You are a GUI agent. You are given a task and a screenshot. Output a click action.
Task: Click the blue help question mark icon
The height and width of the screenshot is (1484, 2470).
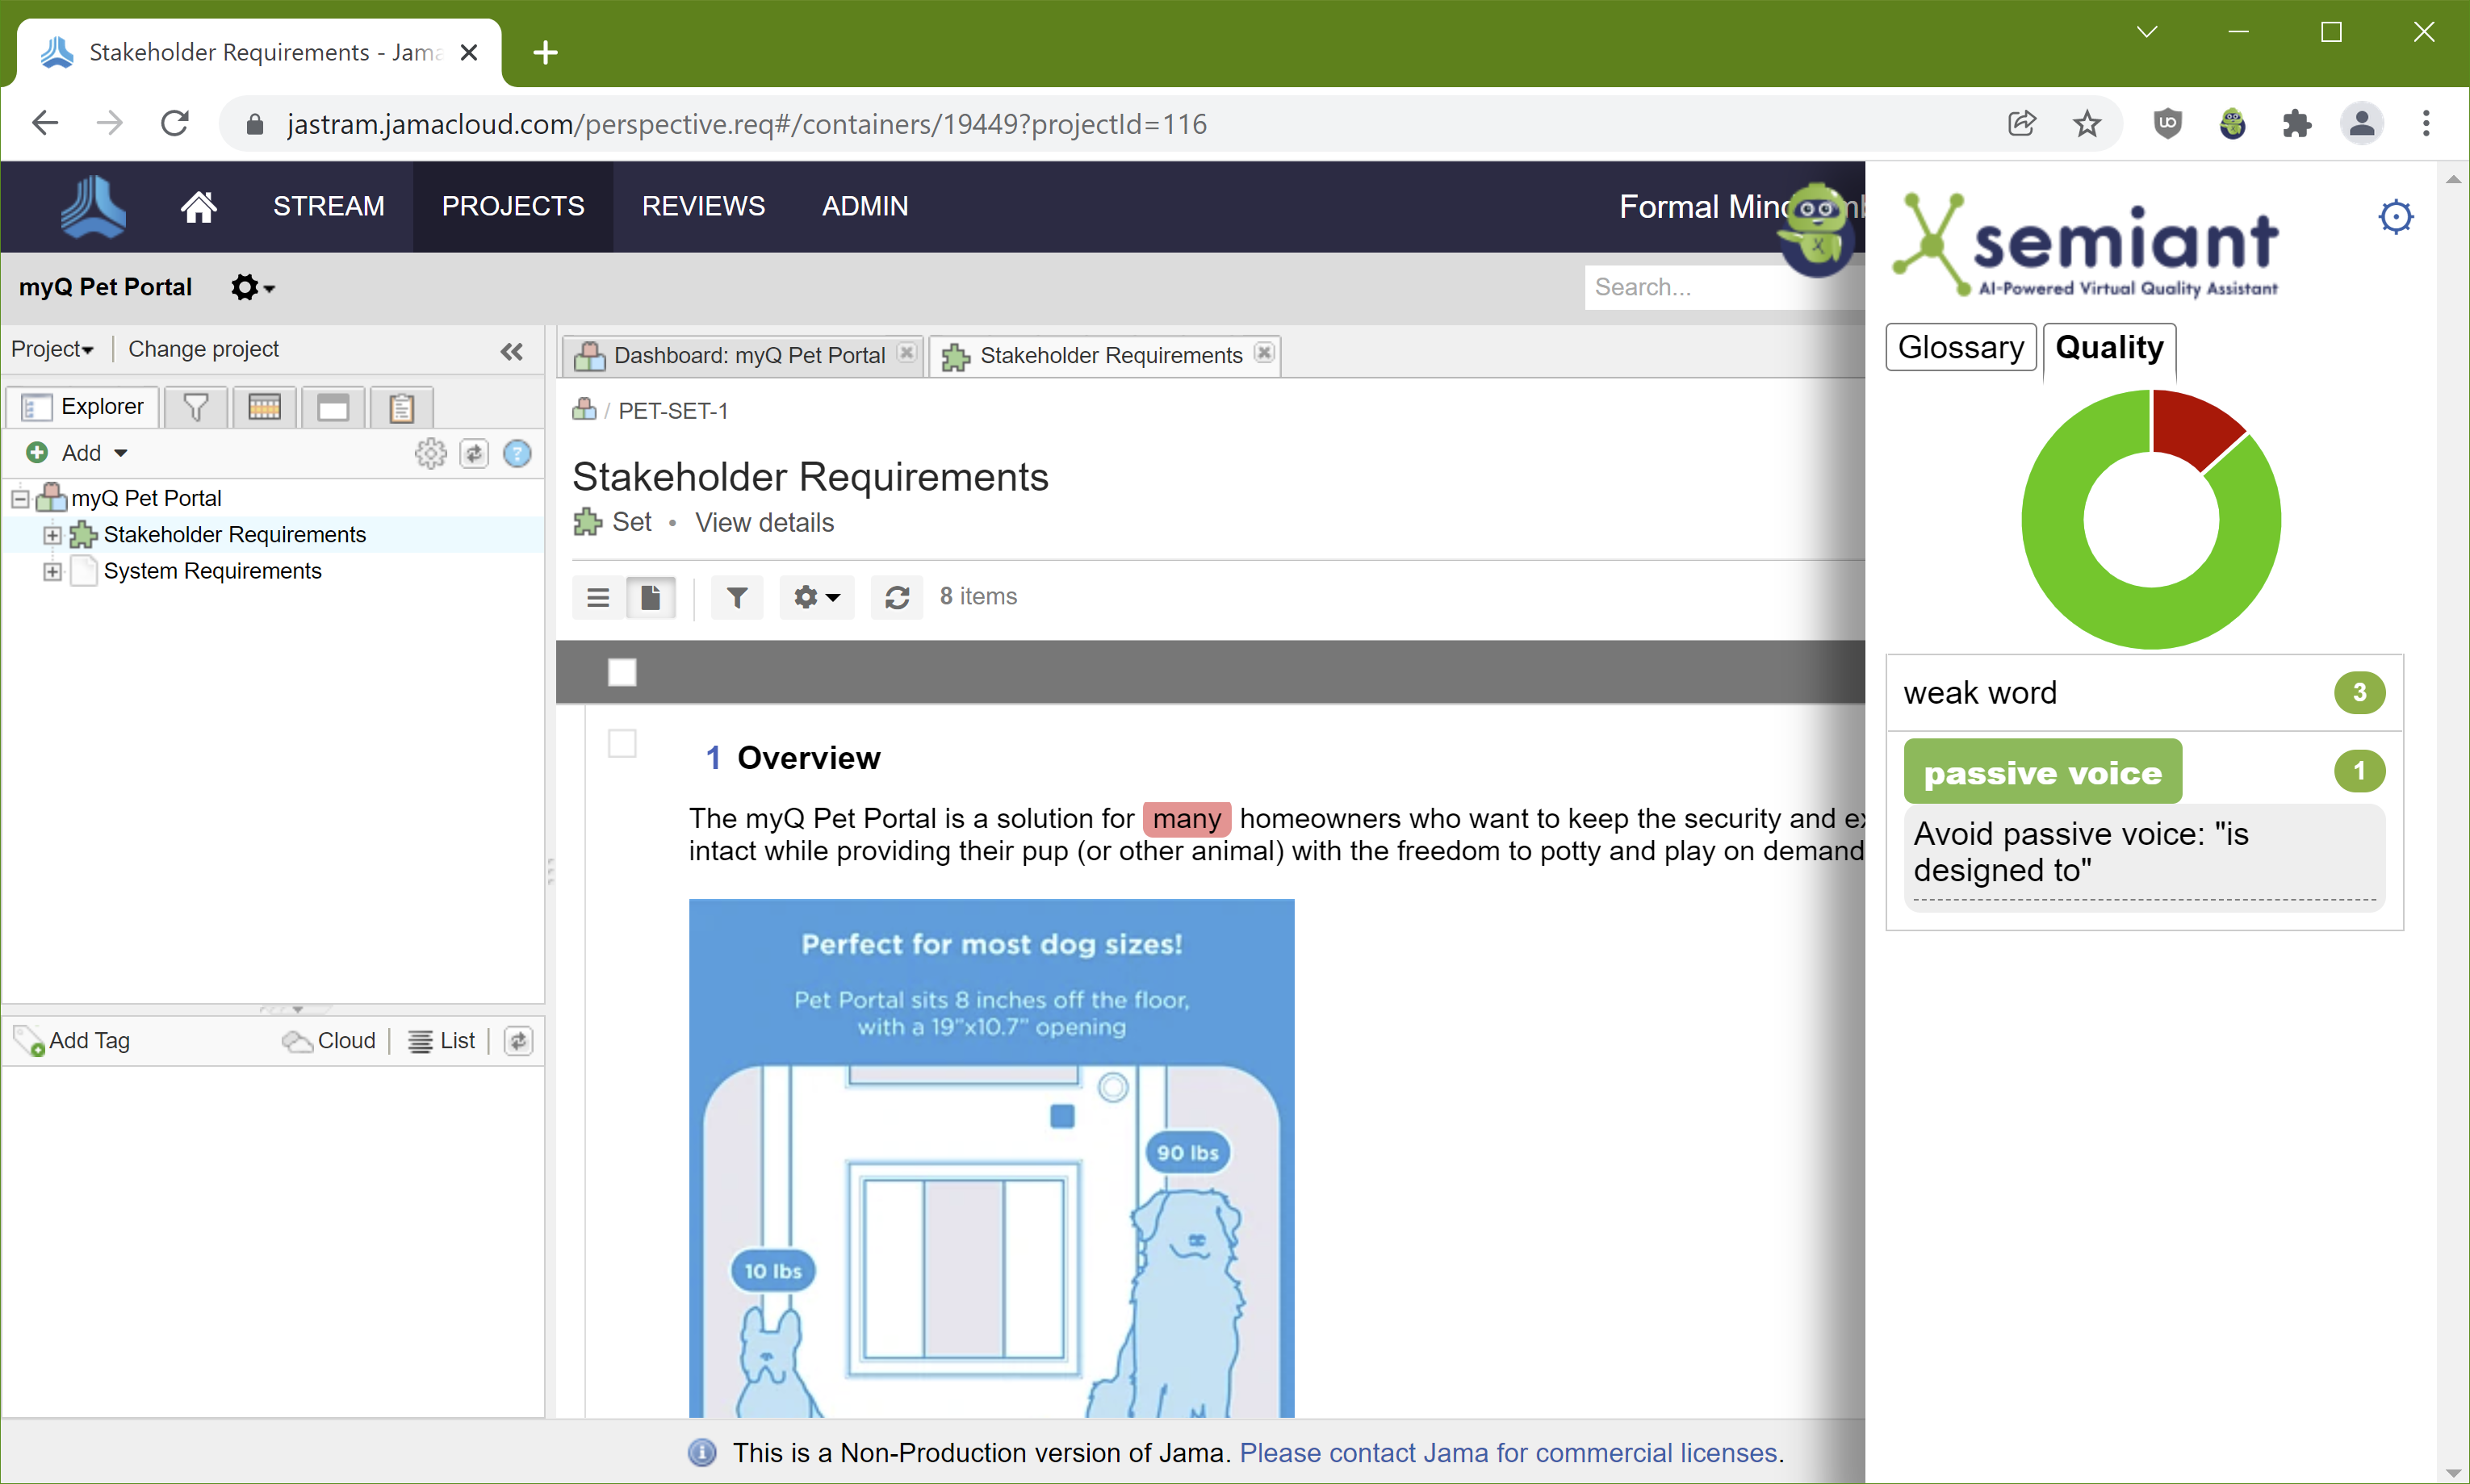pos(517,453)
